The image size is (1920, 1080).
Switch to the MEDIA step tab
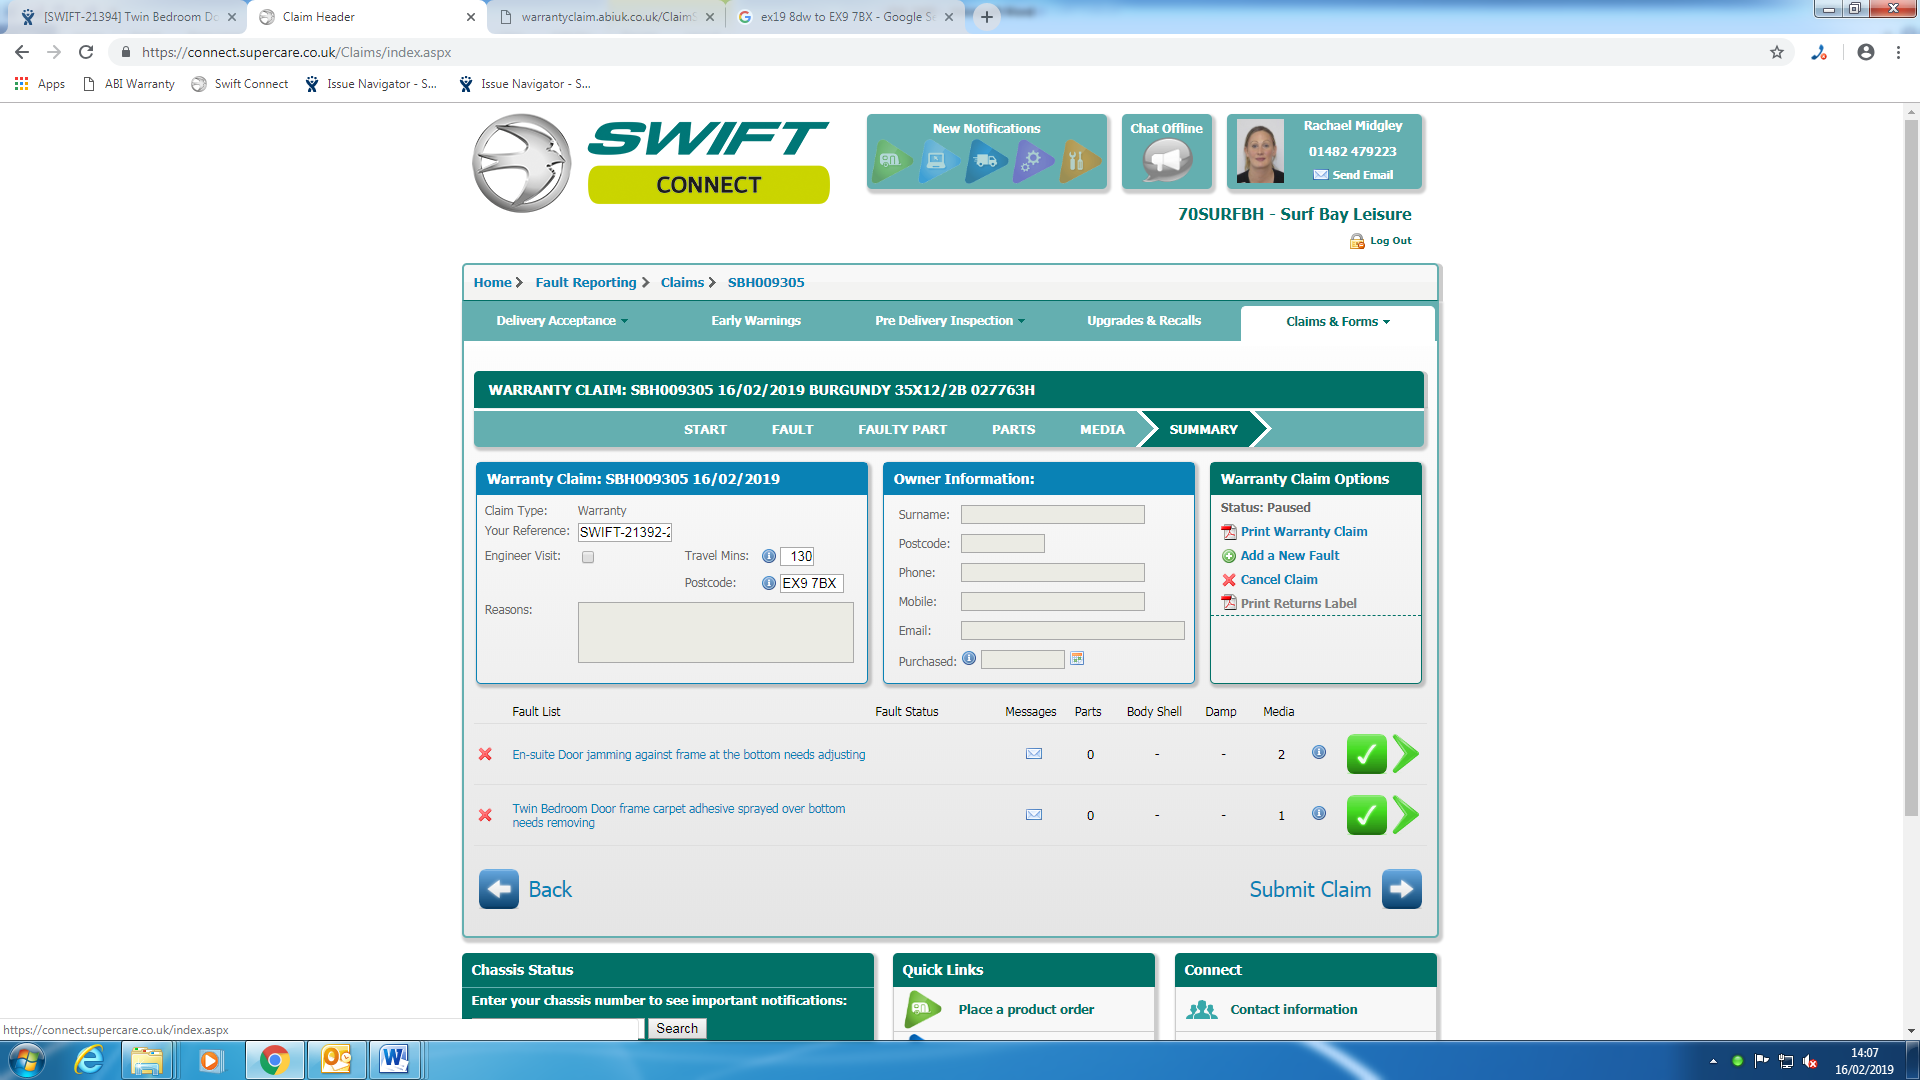click(x=1102, y=429)
